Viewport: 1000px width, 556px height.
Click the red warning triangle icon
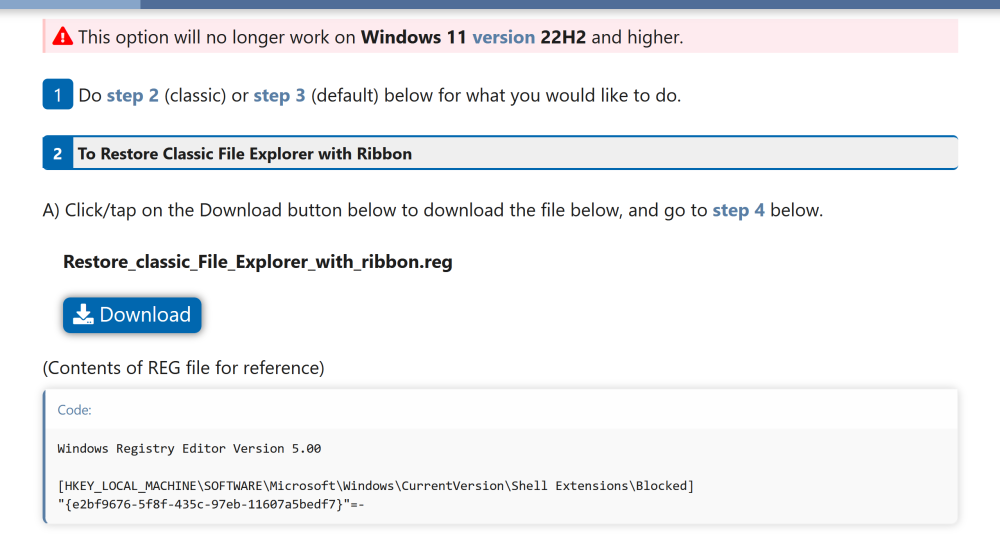[63, 37]
